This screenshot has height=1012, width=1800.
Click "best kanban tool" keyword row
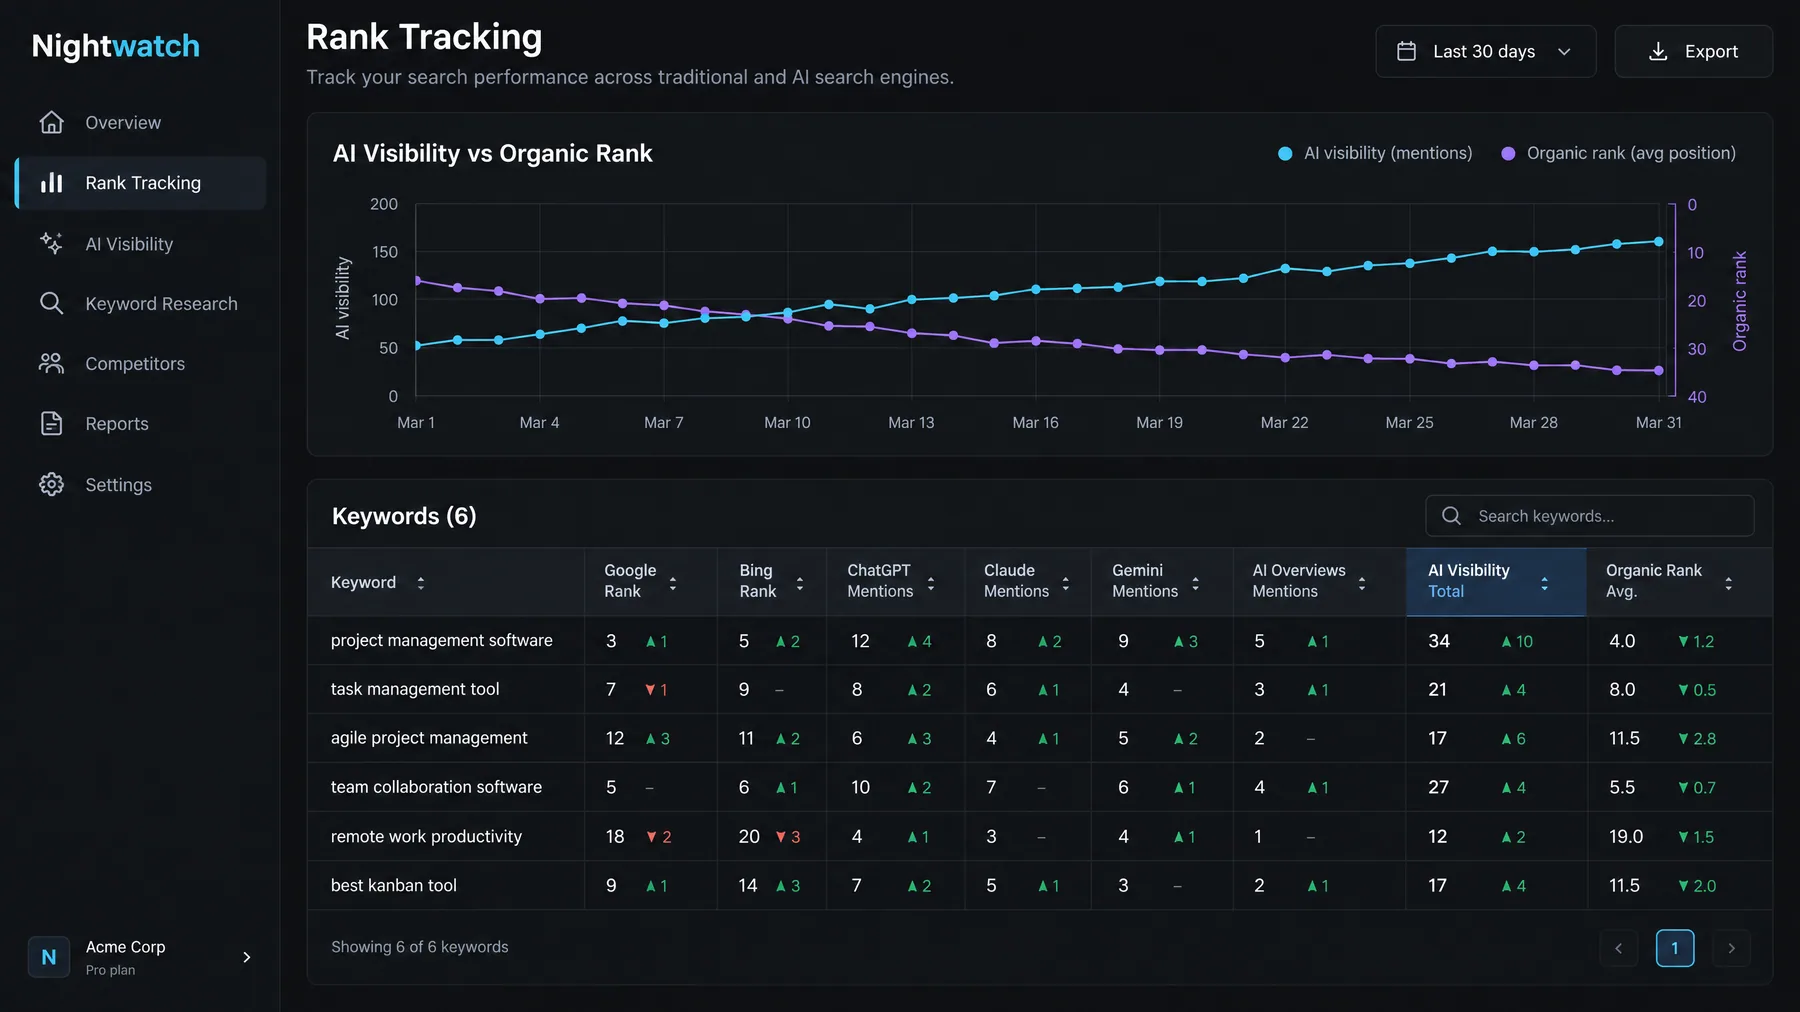click(x=1040, y=886)
